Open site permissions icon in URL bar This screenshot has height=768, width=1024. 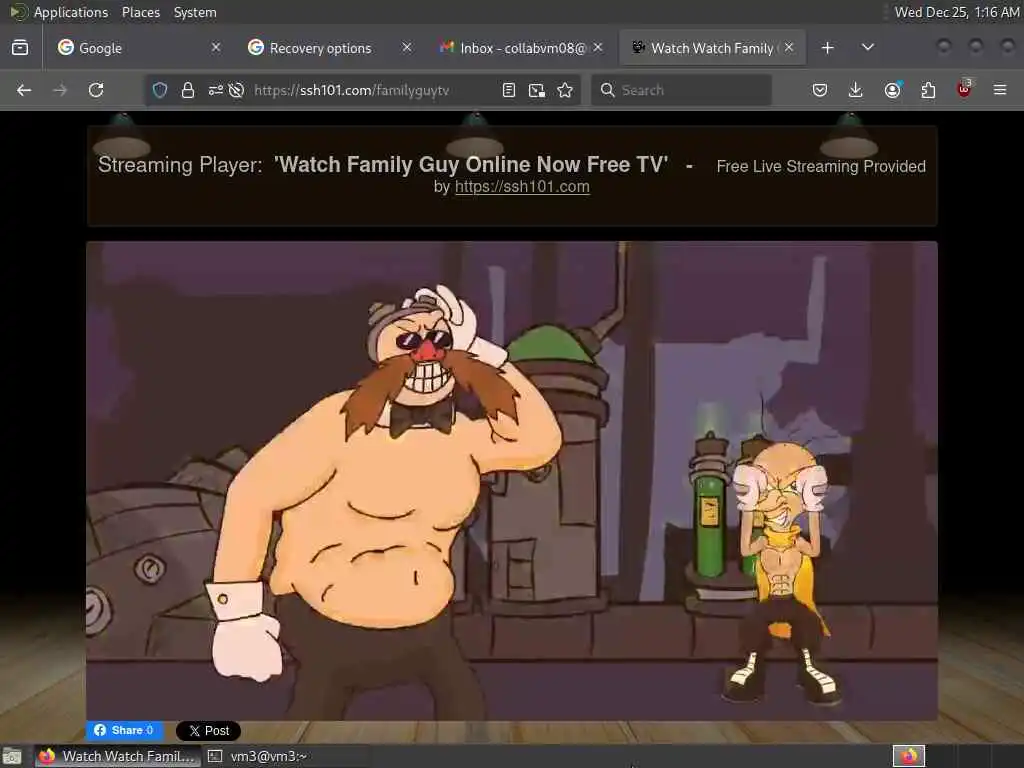point(216,90)
